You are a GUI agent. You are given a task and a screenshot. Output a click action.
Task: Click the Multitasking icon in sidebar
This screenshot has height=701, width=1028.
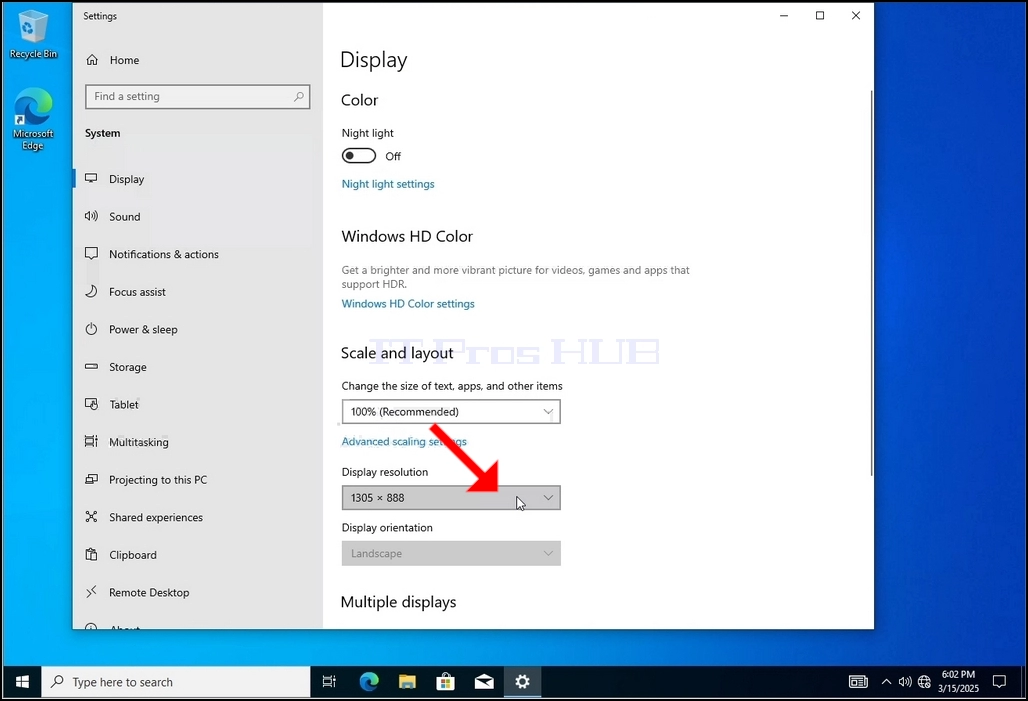click(92, 441)
